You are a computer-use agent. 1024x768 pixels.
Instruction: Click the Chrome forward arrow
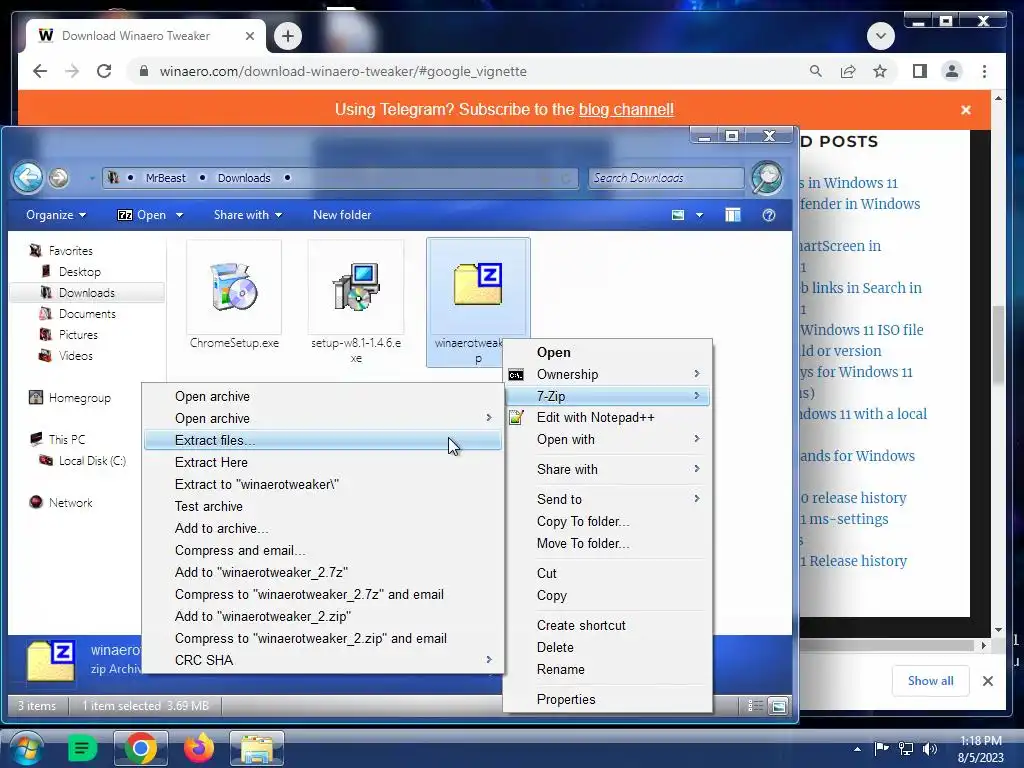pyautogui.click(x=72, y=71)
